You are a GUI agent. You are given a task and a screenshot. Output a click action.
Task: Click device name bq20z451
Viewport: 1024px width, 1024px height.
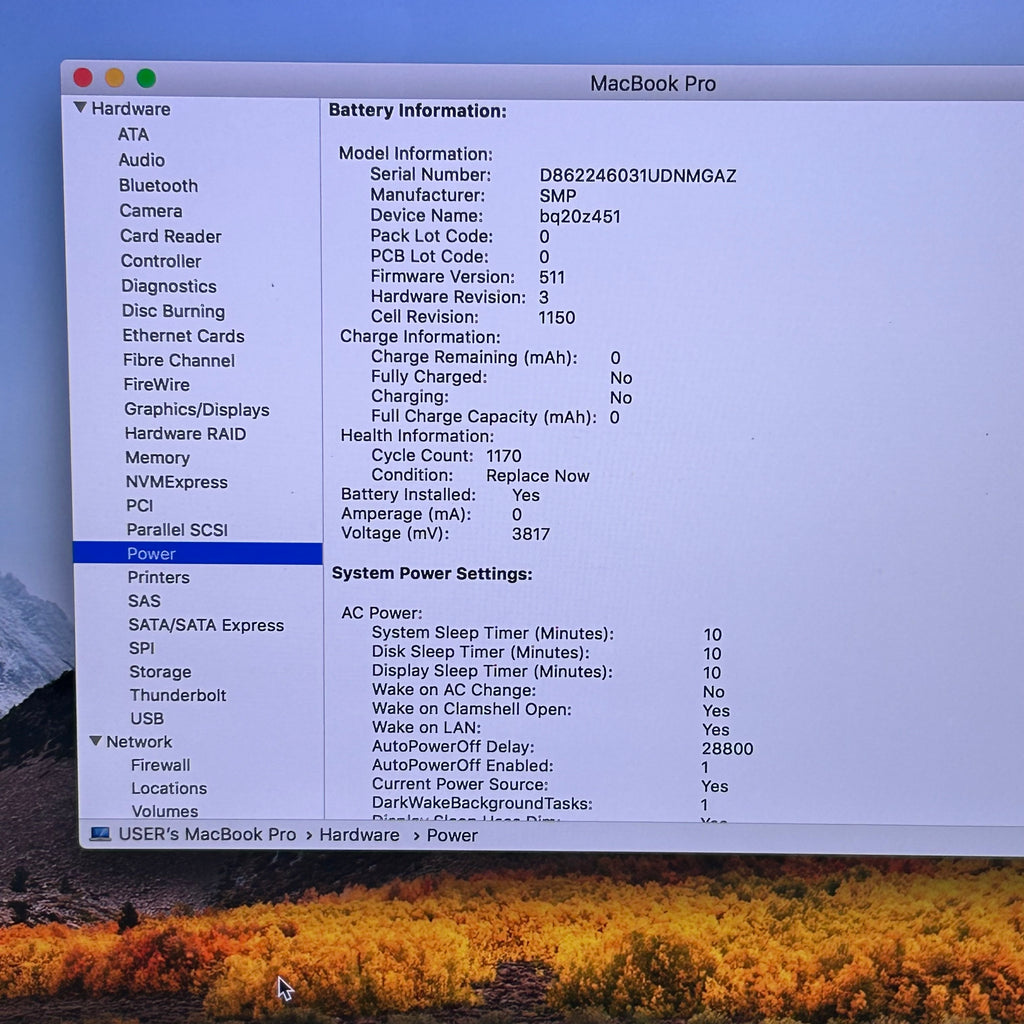coord(580,217)
